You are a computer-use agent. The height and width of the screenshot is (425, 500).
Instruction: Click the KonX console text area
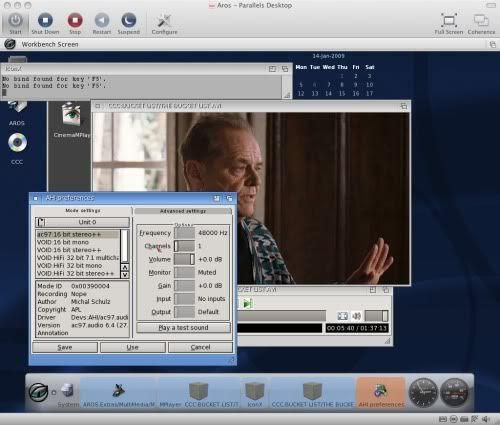(x=142, y=86)
